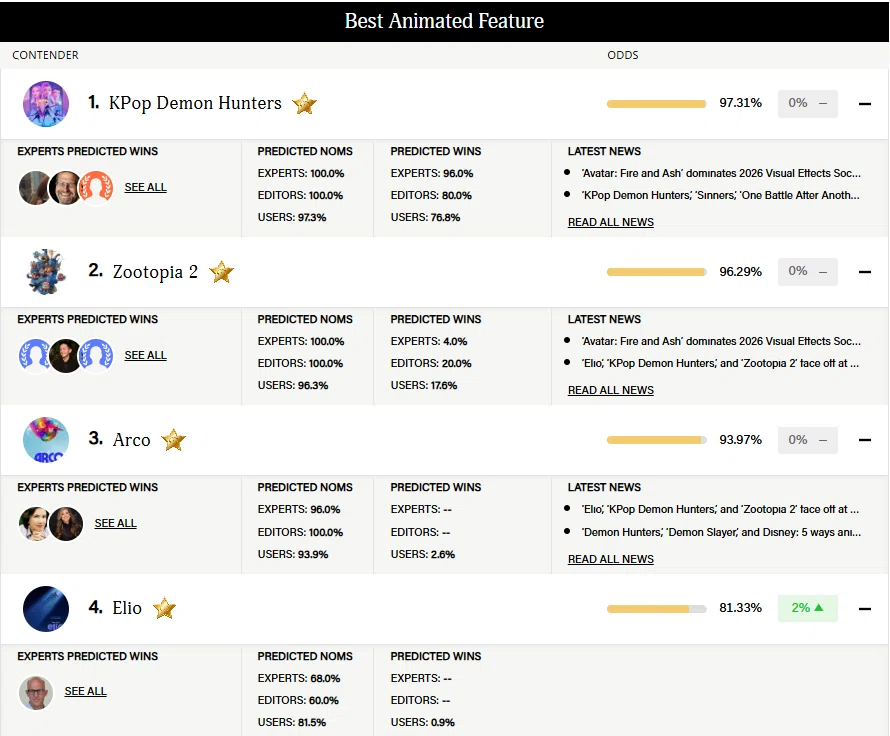Screen dimensions: 890x736
Task: Open first Avatar news headline under KPop Demon Hunters
Action: [x=721, y=173]
